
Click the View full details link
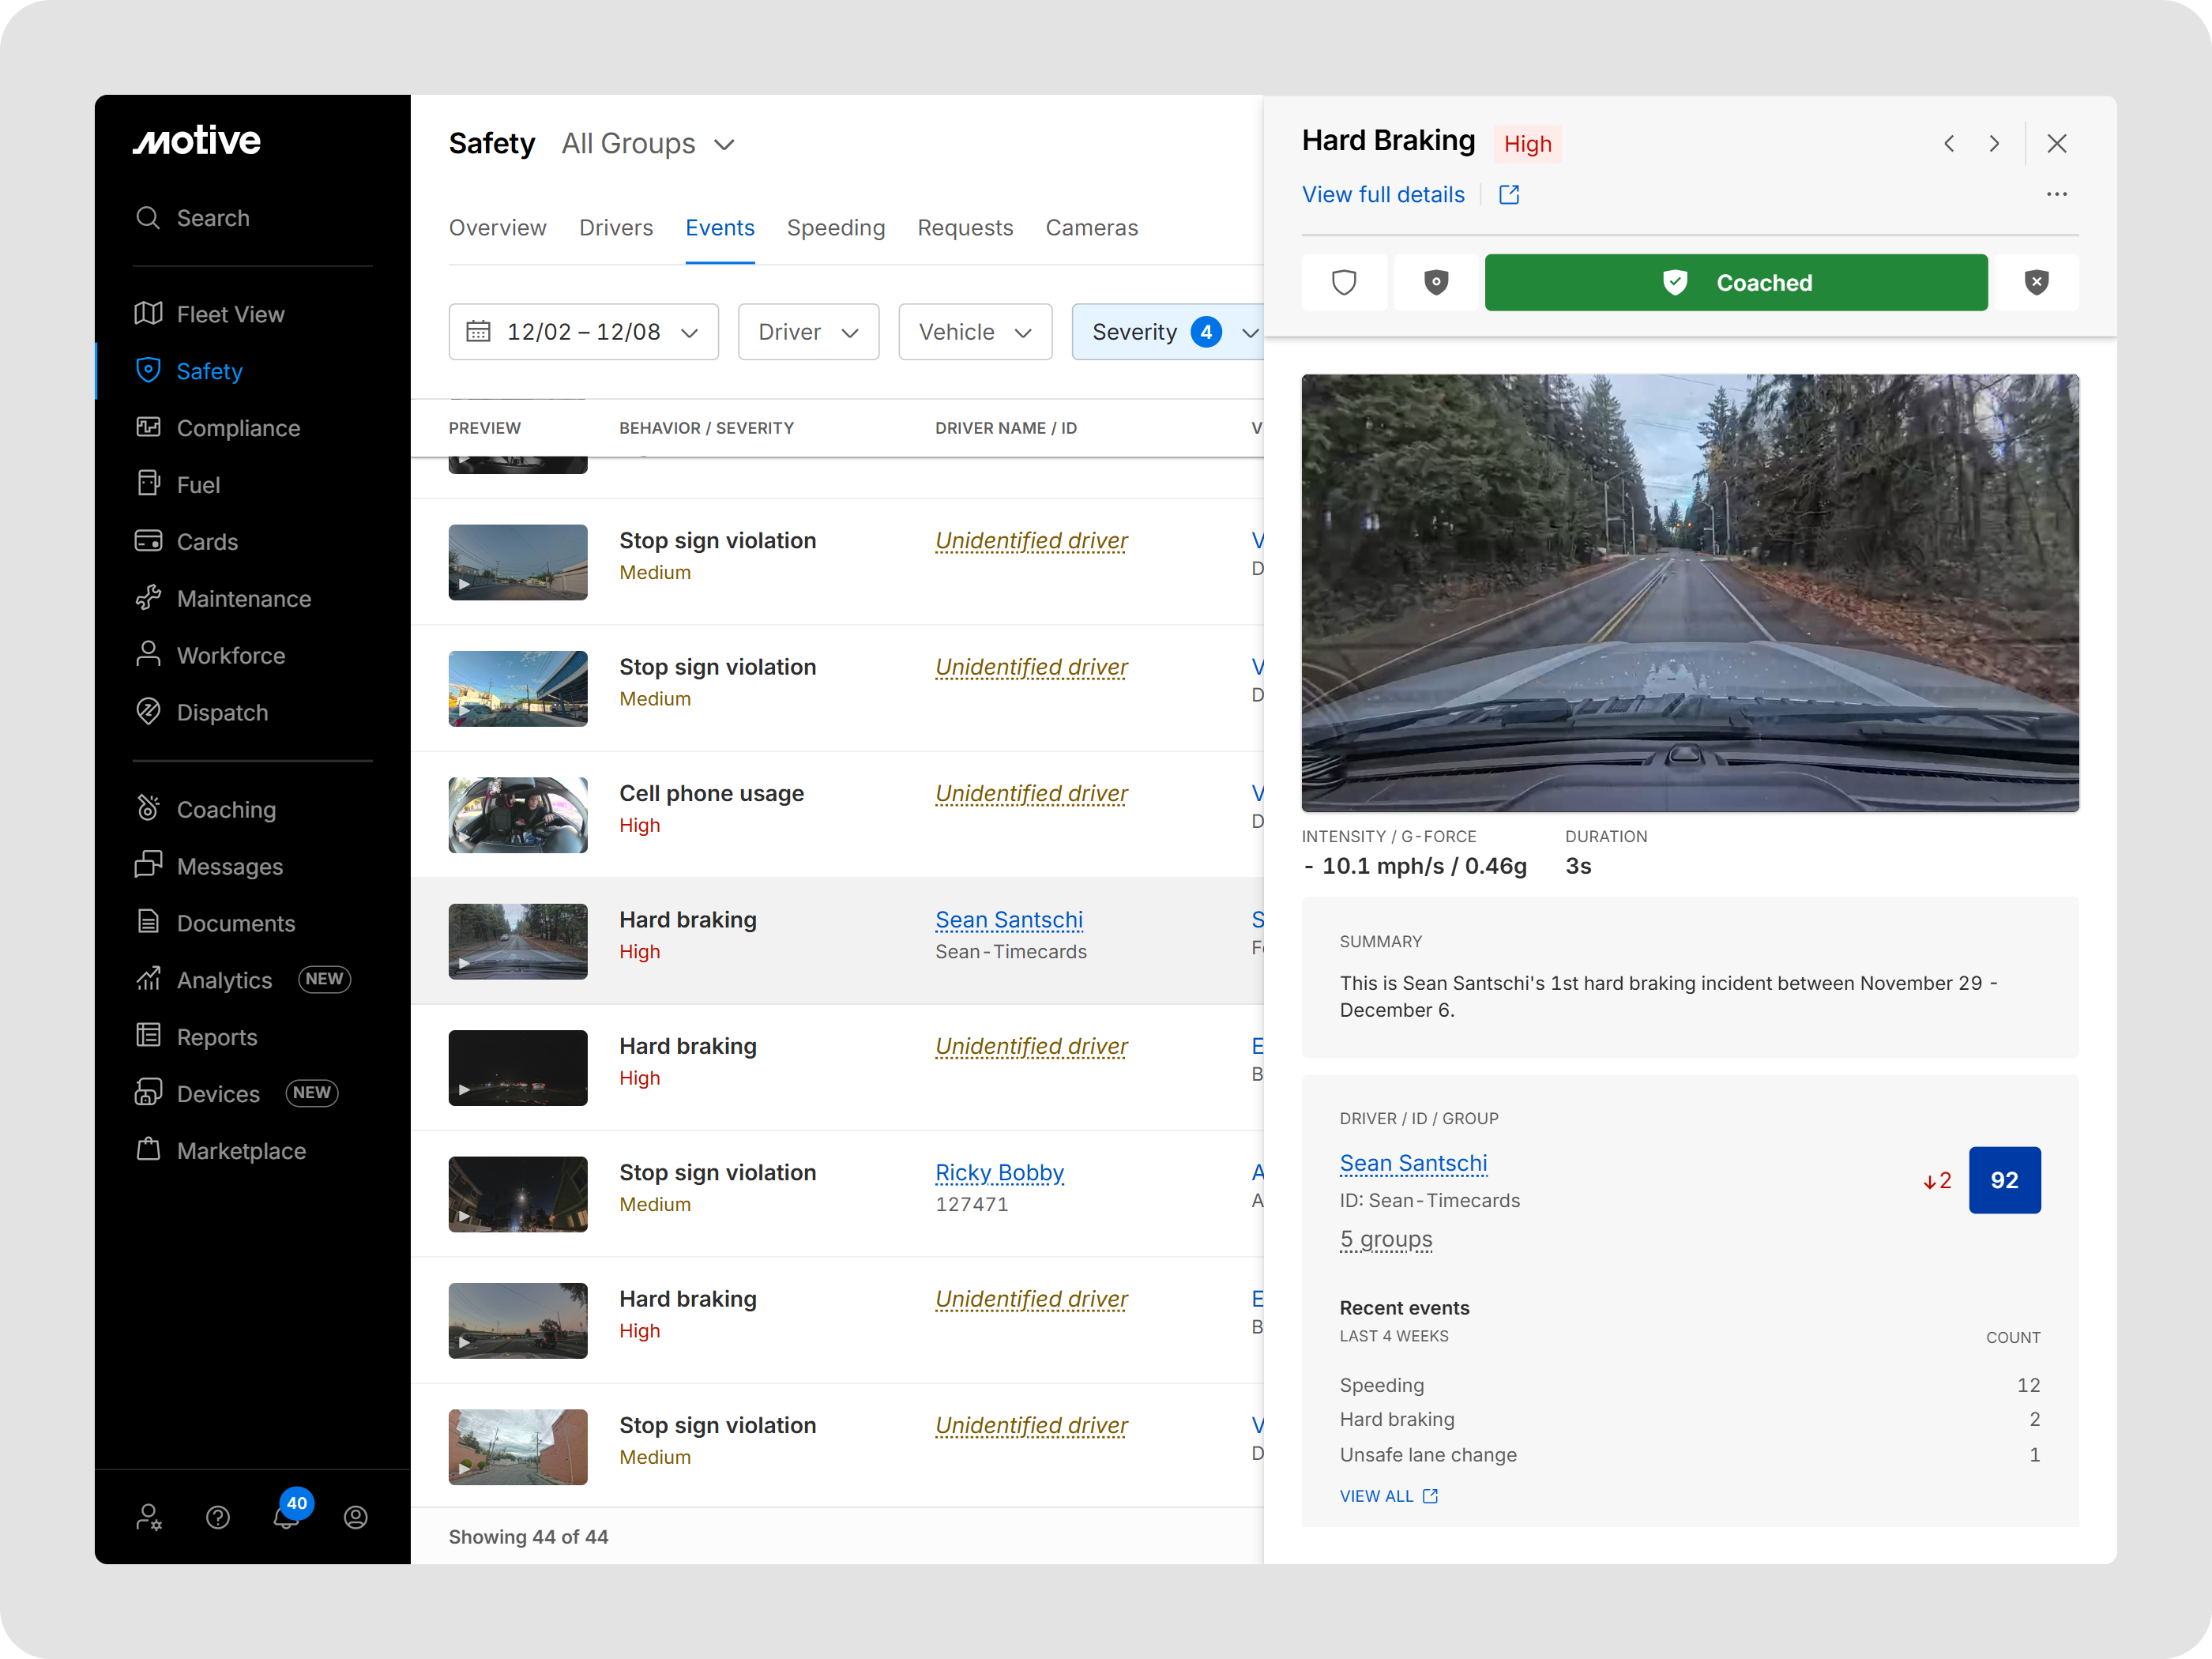click(x=1383, y=195)
